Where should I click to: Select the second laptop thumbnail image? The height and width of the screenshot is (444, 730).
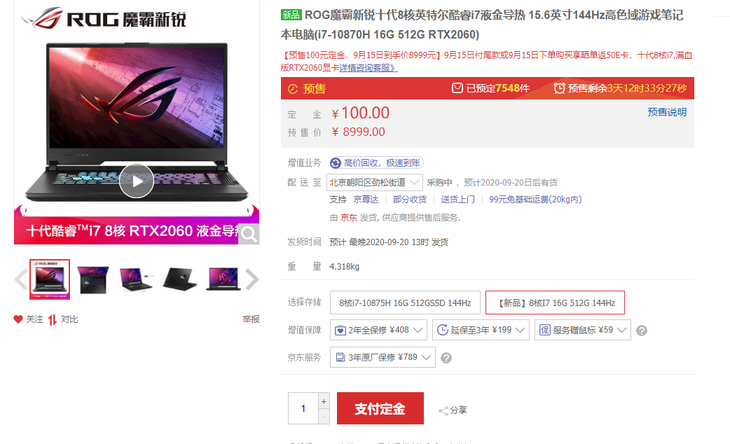click(93, 279)
